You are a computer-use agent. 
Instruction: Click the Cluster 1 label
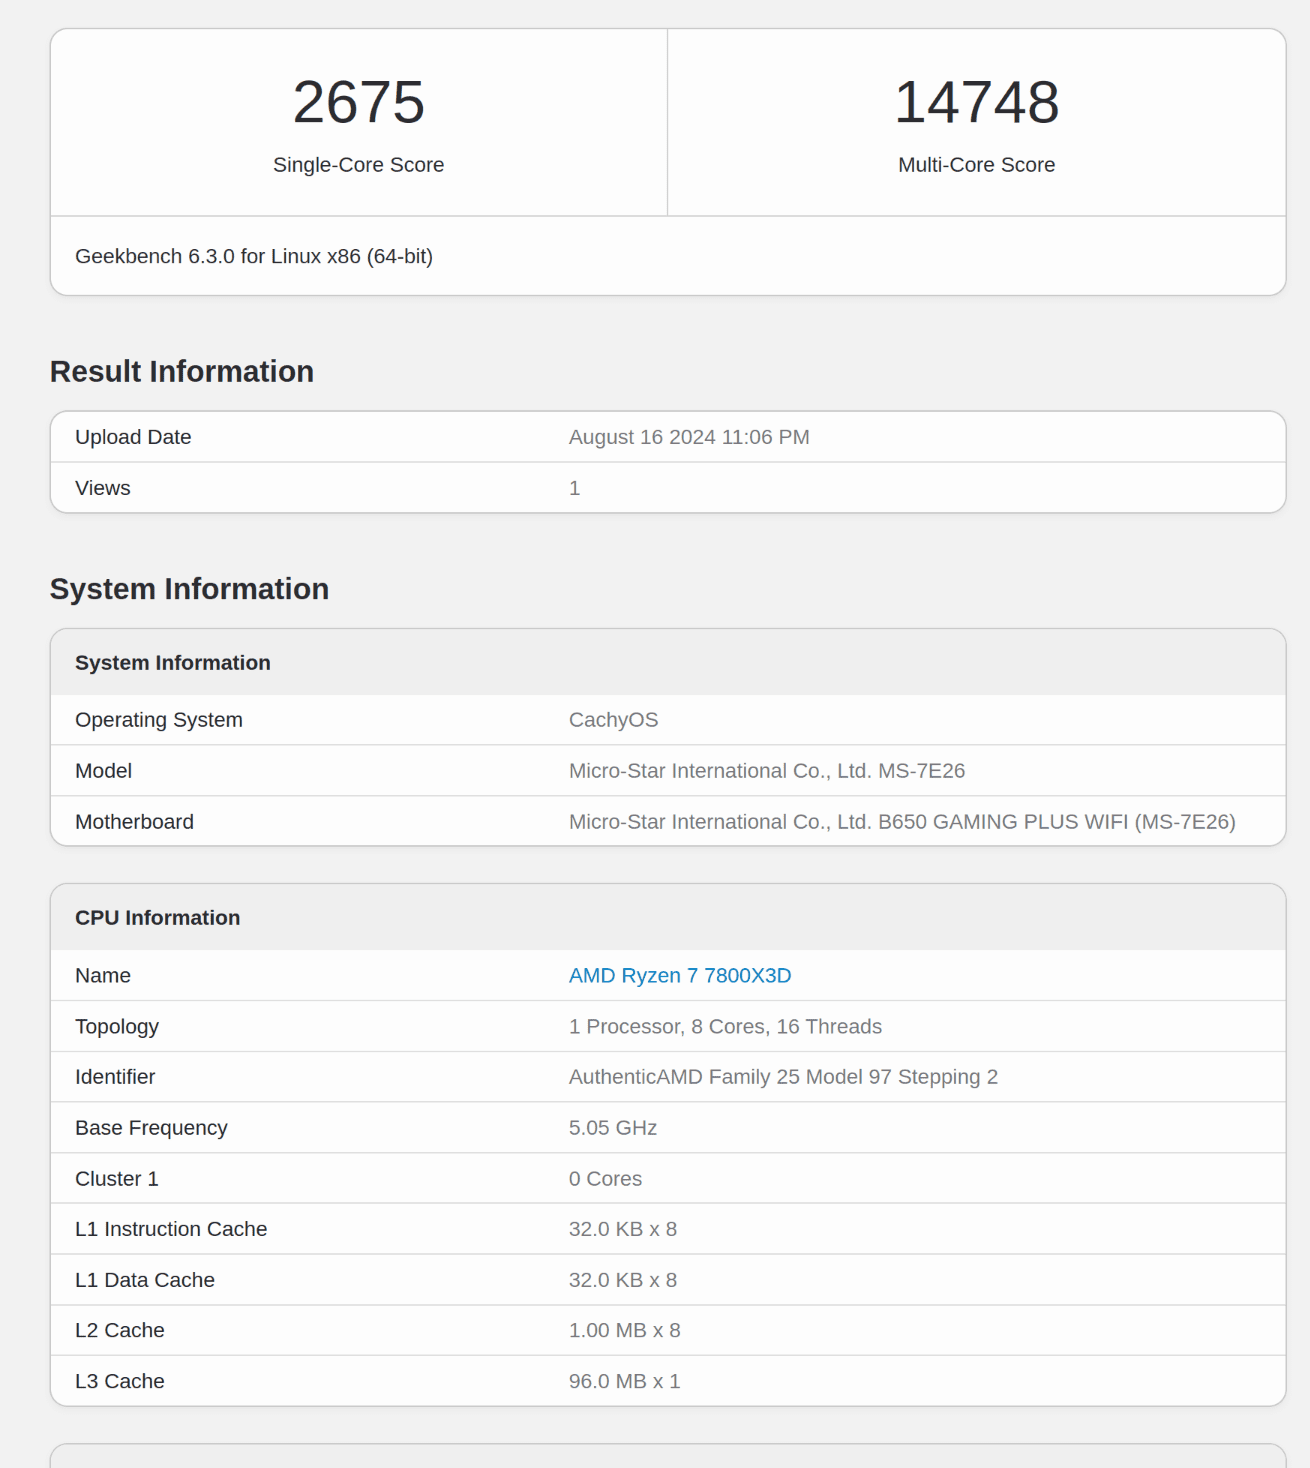pyautogui.click(x=117, y=1179)
